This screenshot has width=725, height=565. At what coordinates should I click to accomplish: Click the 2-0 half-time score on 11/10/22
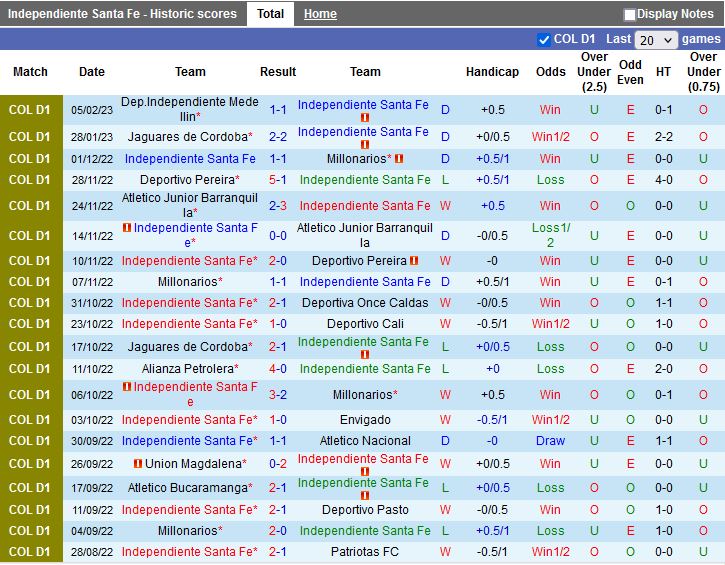[x=664, y=368]
